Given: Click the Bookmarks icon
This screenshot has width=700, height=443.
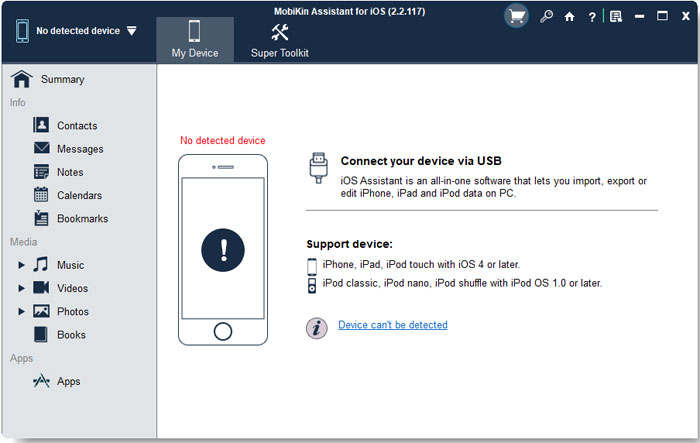Looking at the screenshot, I should pos(41,218).
